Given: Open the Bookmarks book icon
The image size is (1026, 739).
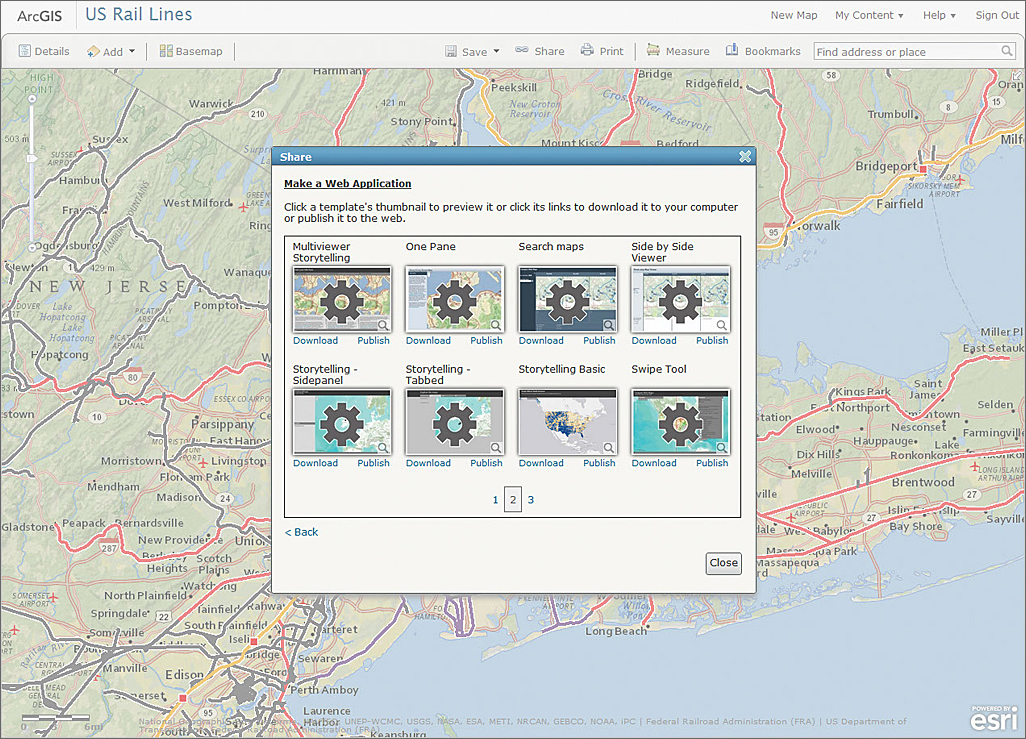Looking at the screenshot, I should coord(732,50).
